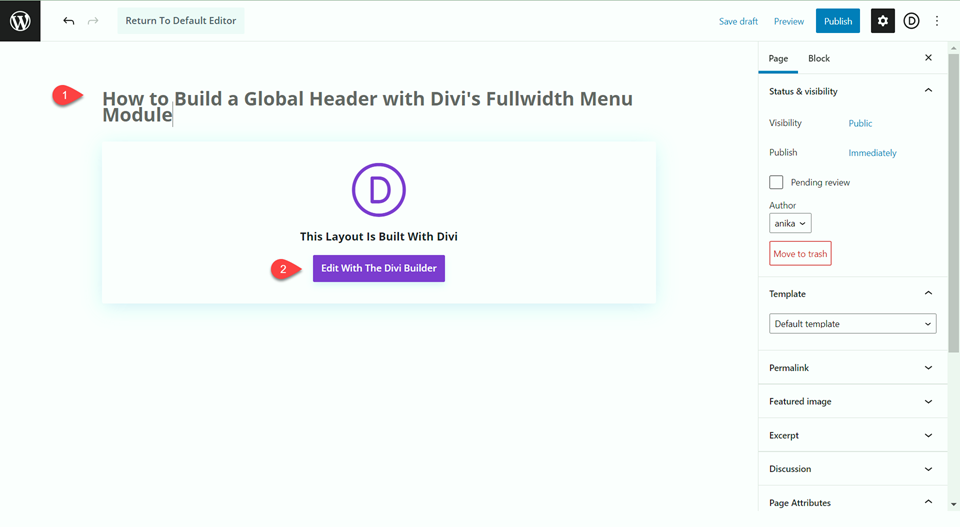Click the sidebar vertical scrollbar thumb
This screenshot has width=960, height=527.
[x=953, y=202]
